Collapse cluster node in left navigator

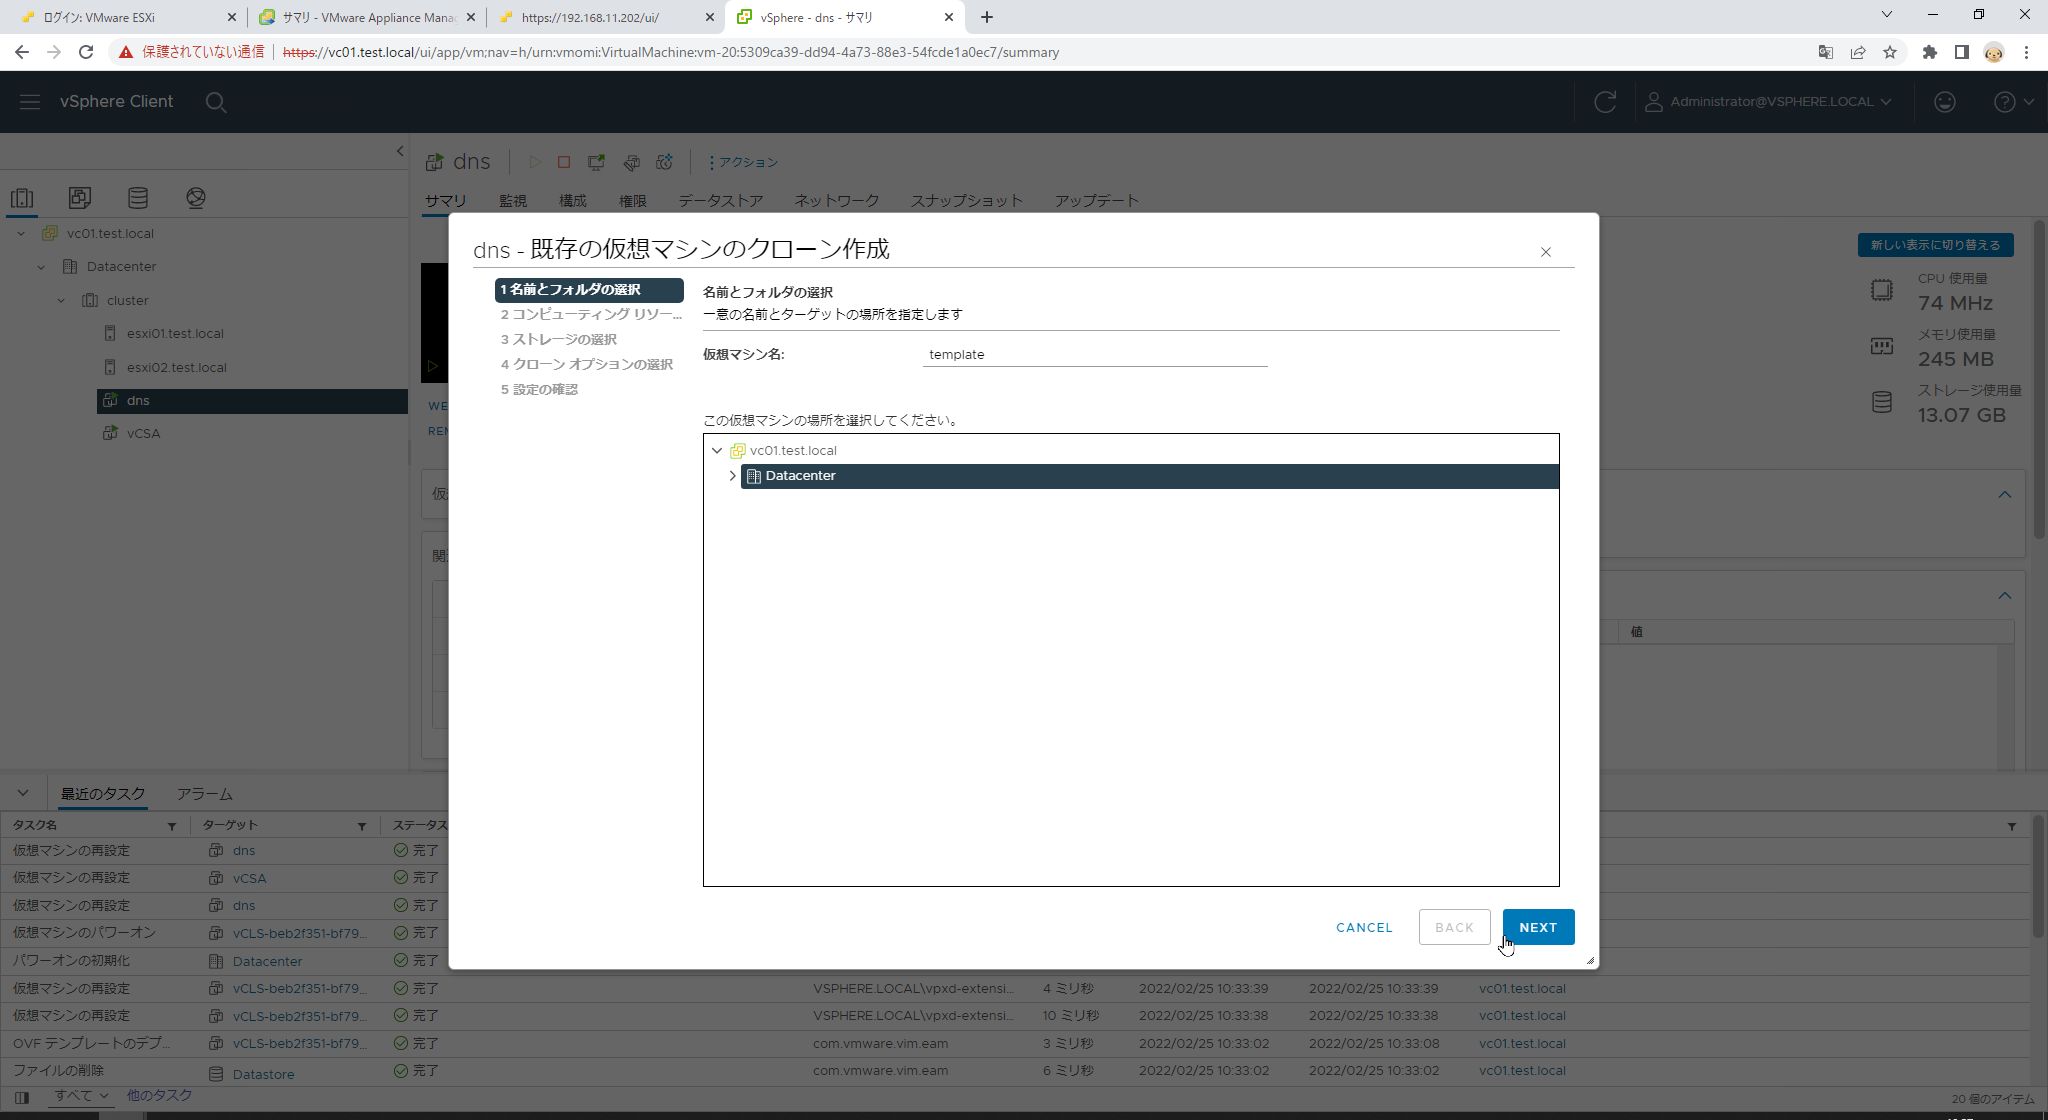61,301
